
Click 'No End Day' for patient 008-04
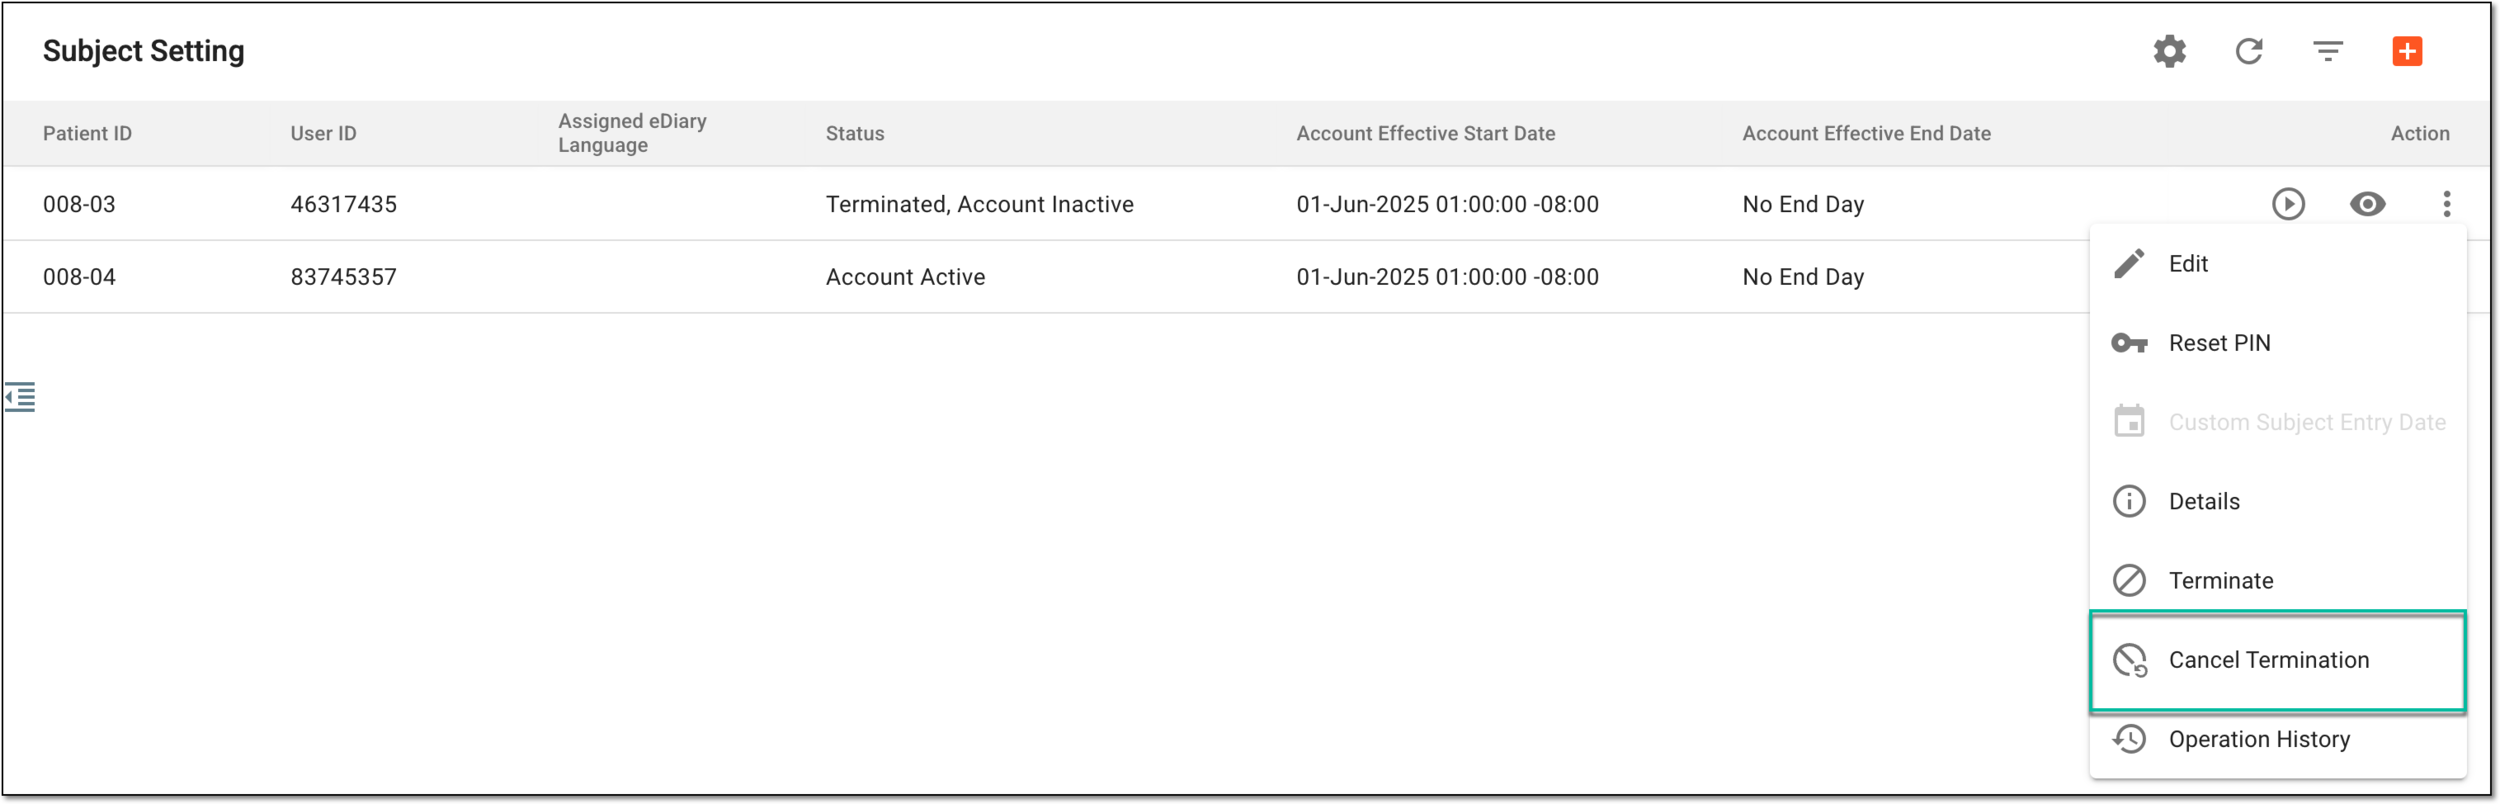[1803, 277]
